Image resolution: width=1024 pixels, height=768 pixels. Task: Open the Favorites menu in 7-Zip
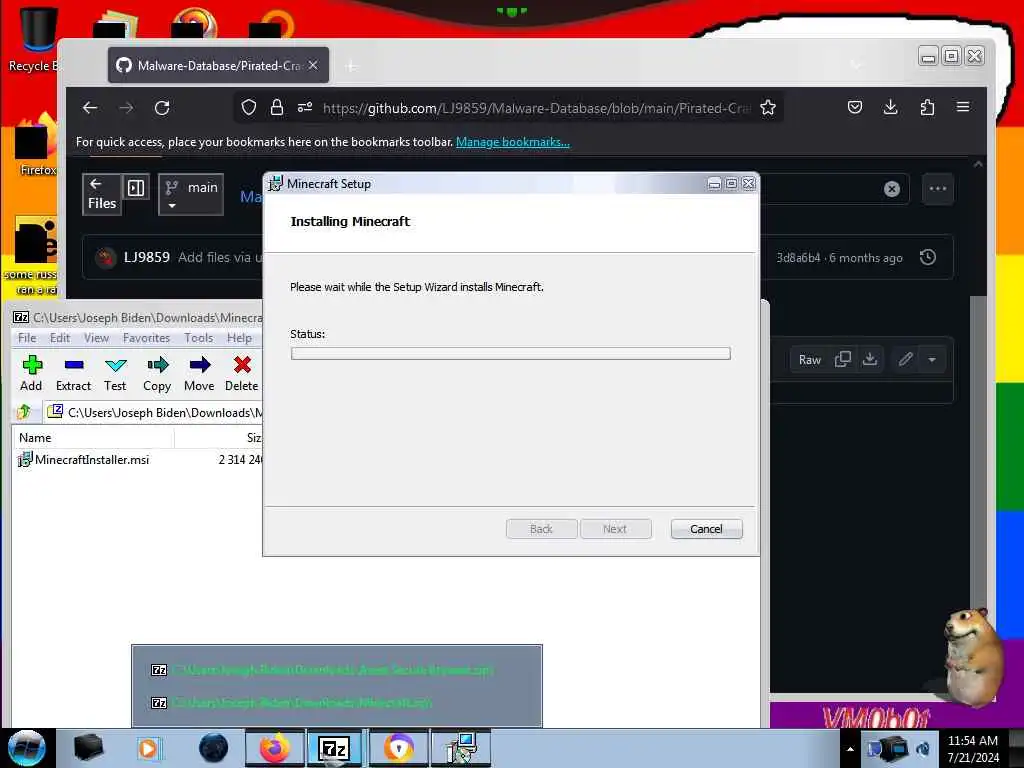(146, 338)
